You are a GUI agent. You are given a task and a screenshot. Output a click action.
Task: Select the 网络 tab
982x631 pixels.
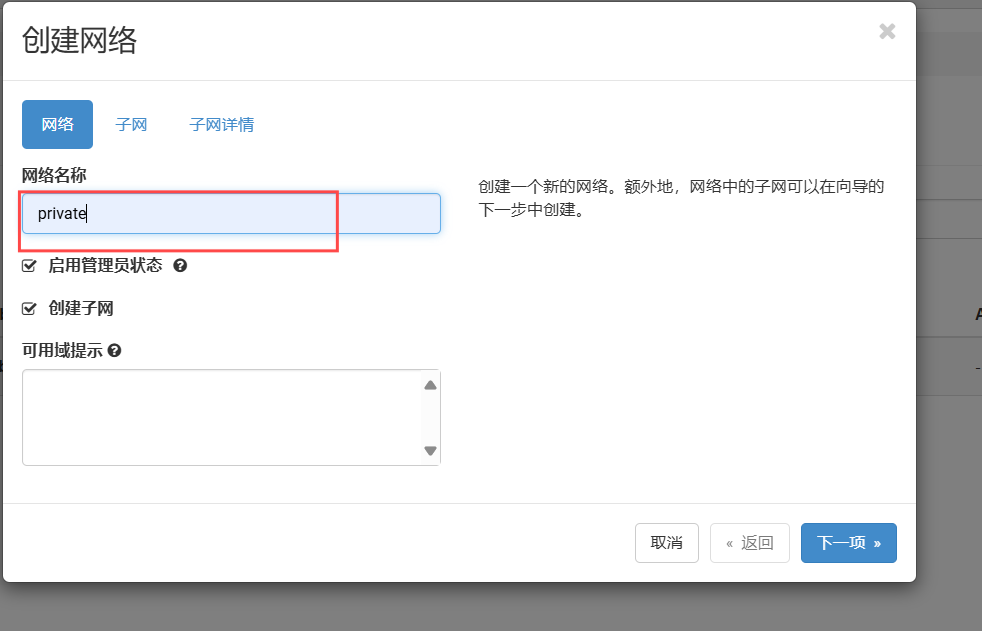pyautogui.click(x=57, y=125)
